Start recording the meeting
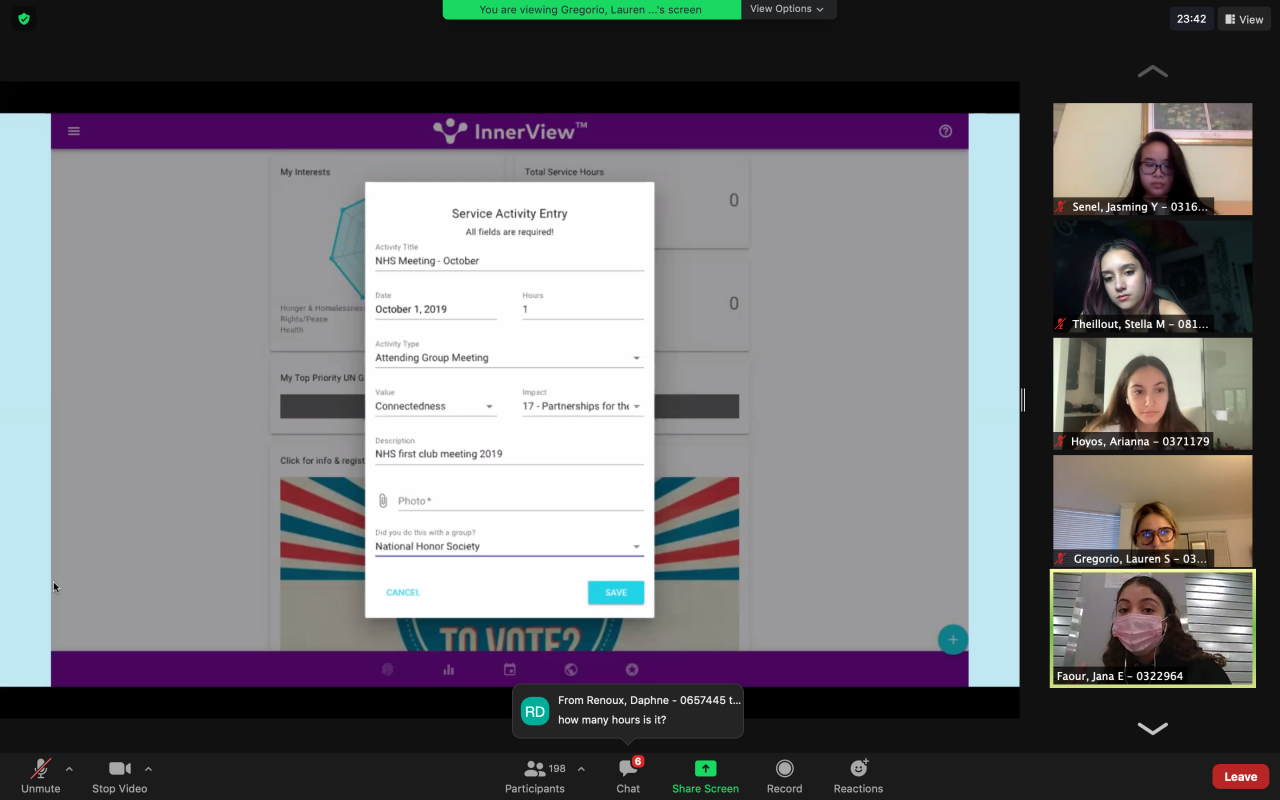This screenshot has width=1280, height=800. click(x=785, y=775)
